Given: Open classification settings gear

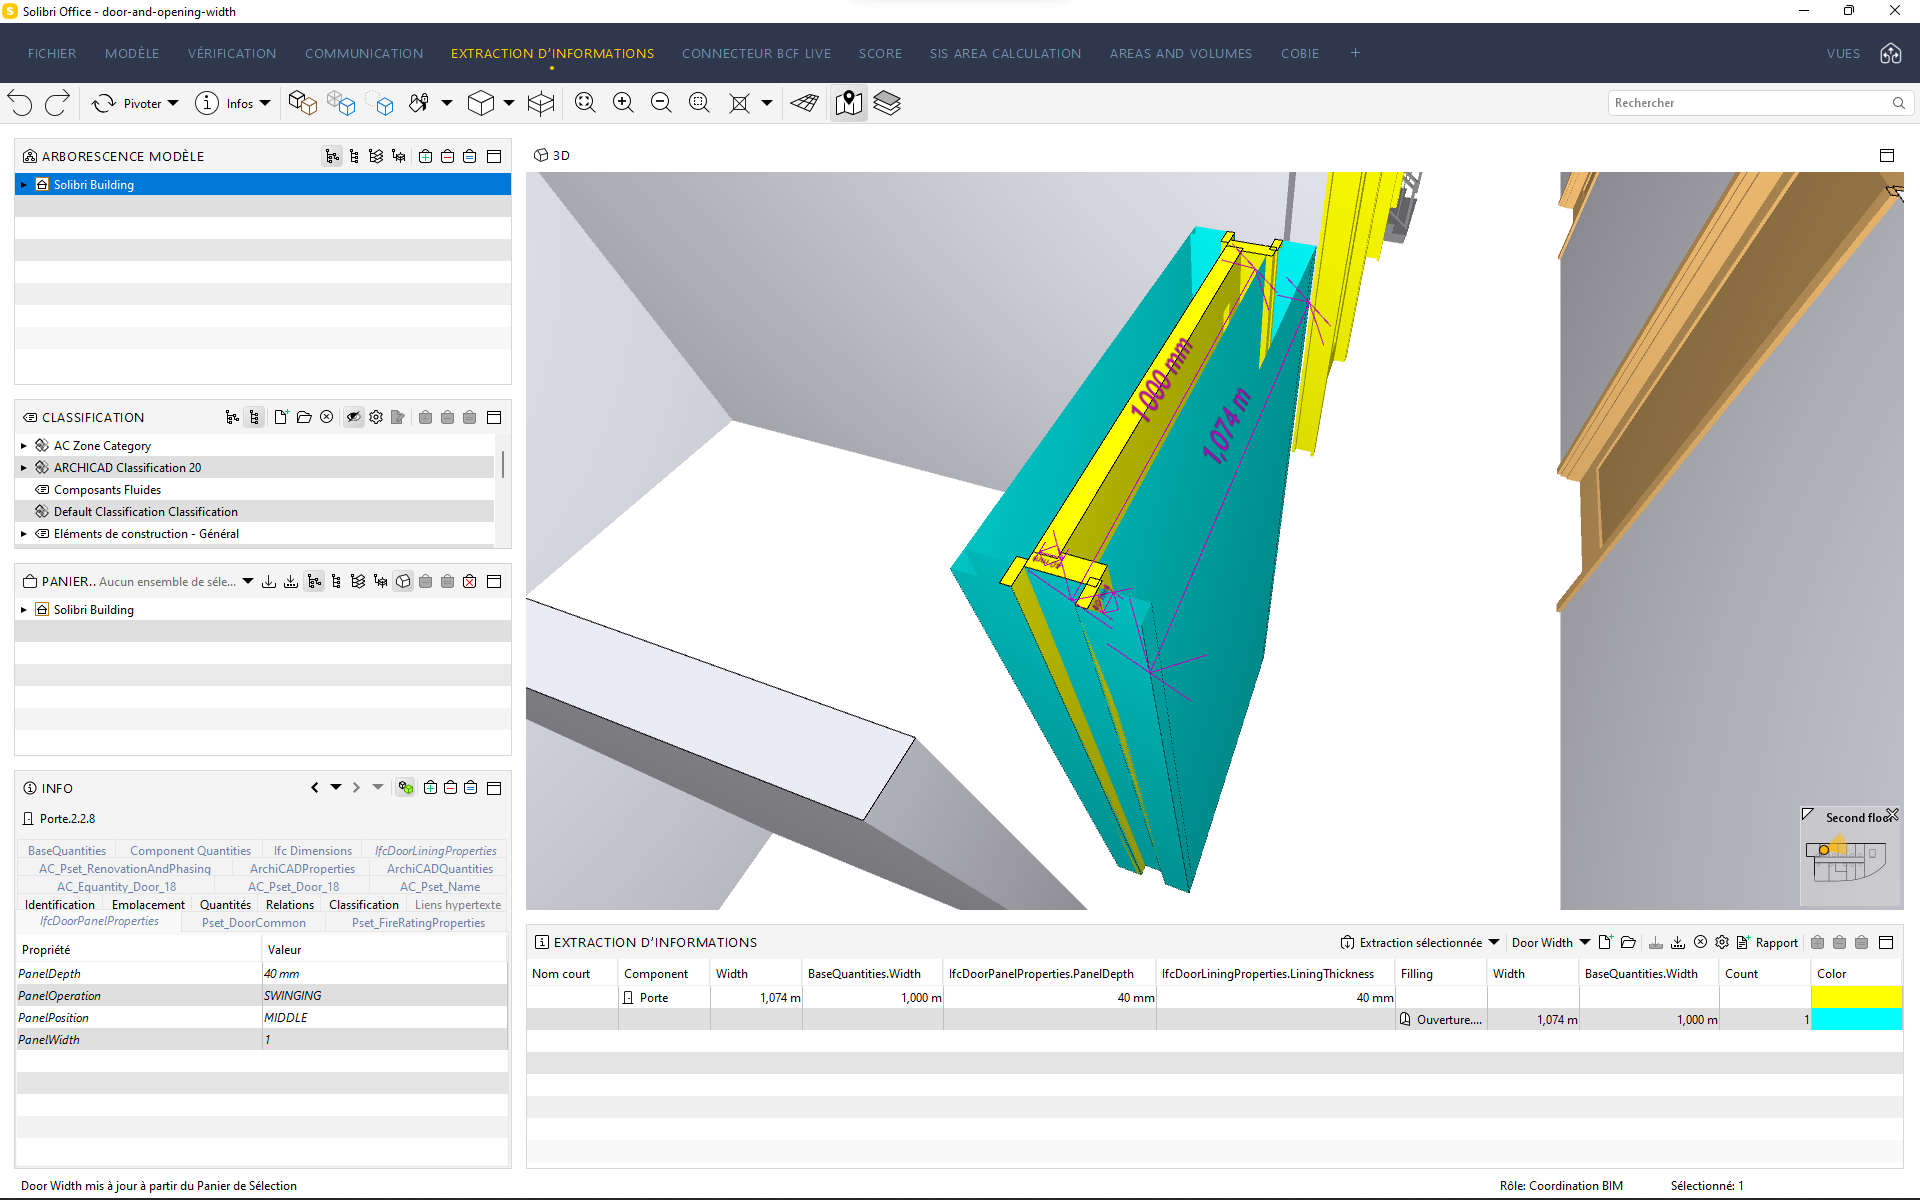Looking at the screenshot, I should (376, 417).
